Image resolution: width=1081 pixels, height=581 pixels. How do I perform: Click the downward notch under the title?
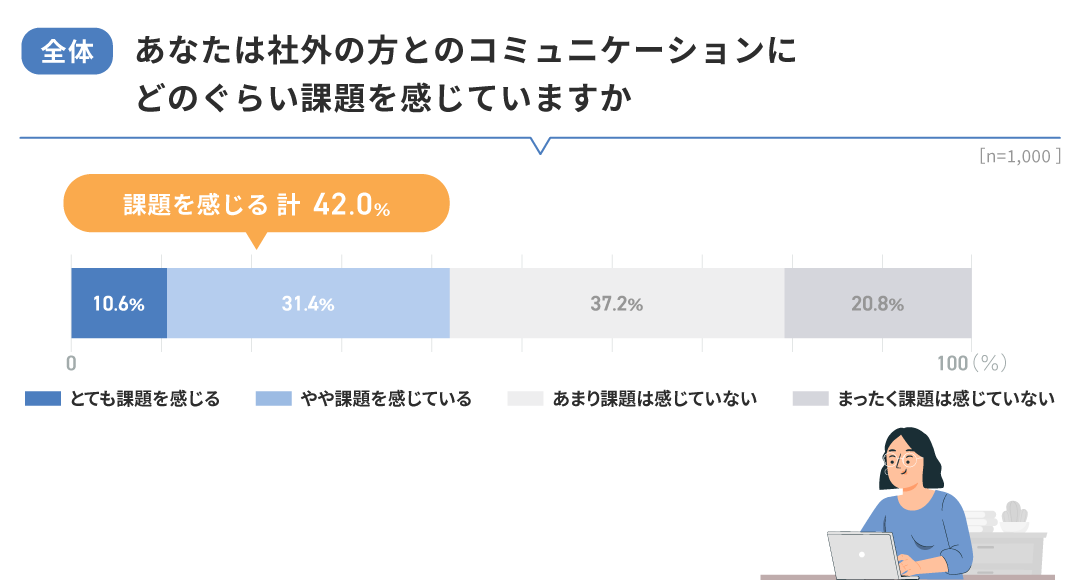click(541, 145)
